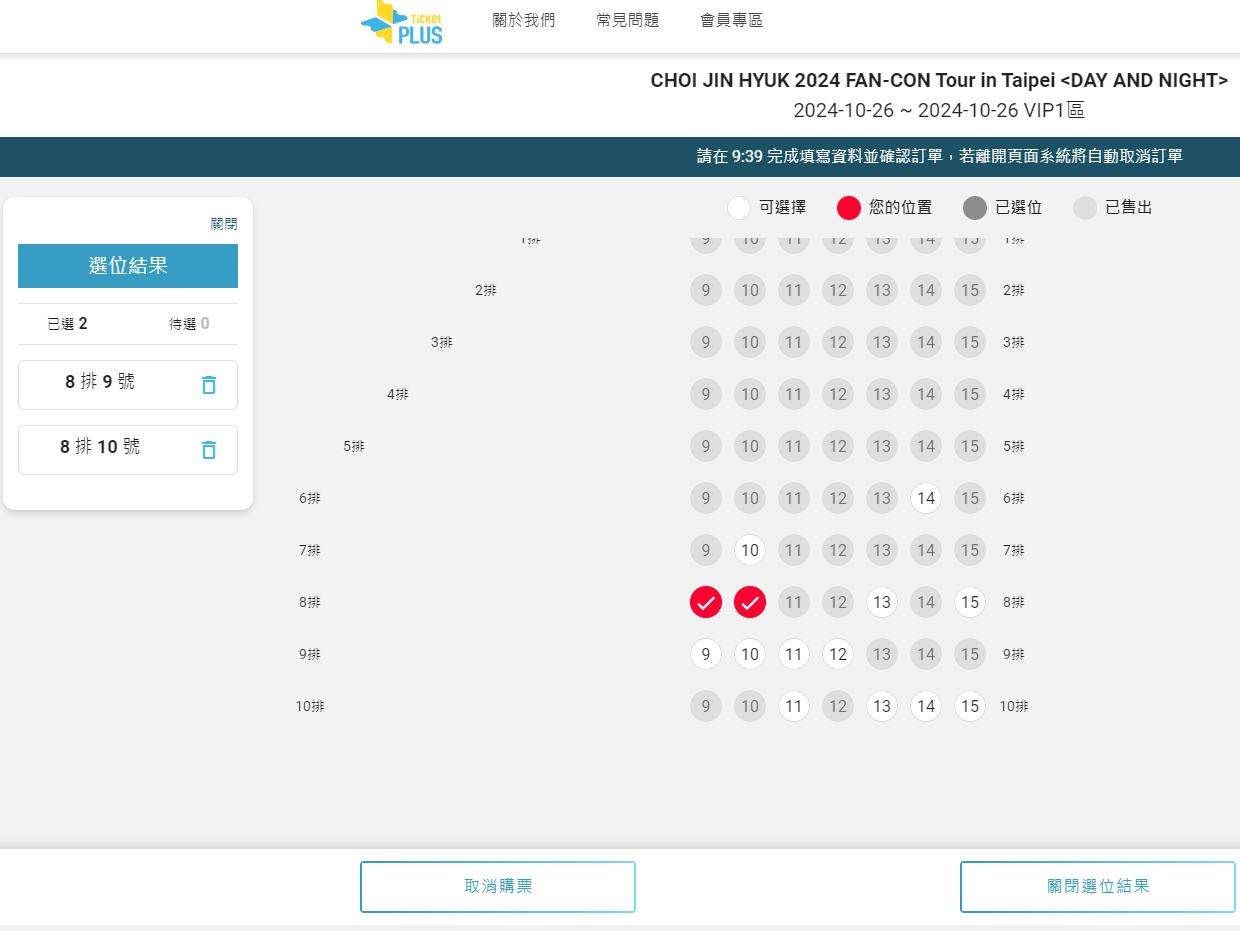
Task: Click the 8 排 10 號 selected seat entry
Action: 128,450
